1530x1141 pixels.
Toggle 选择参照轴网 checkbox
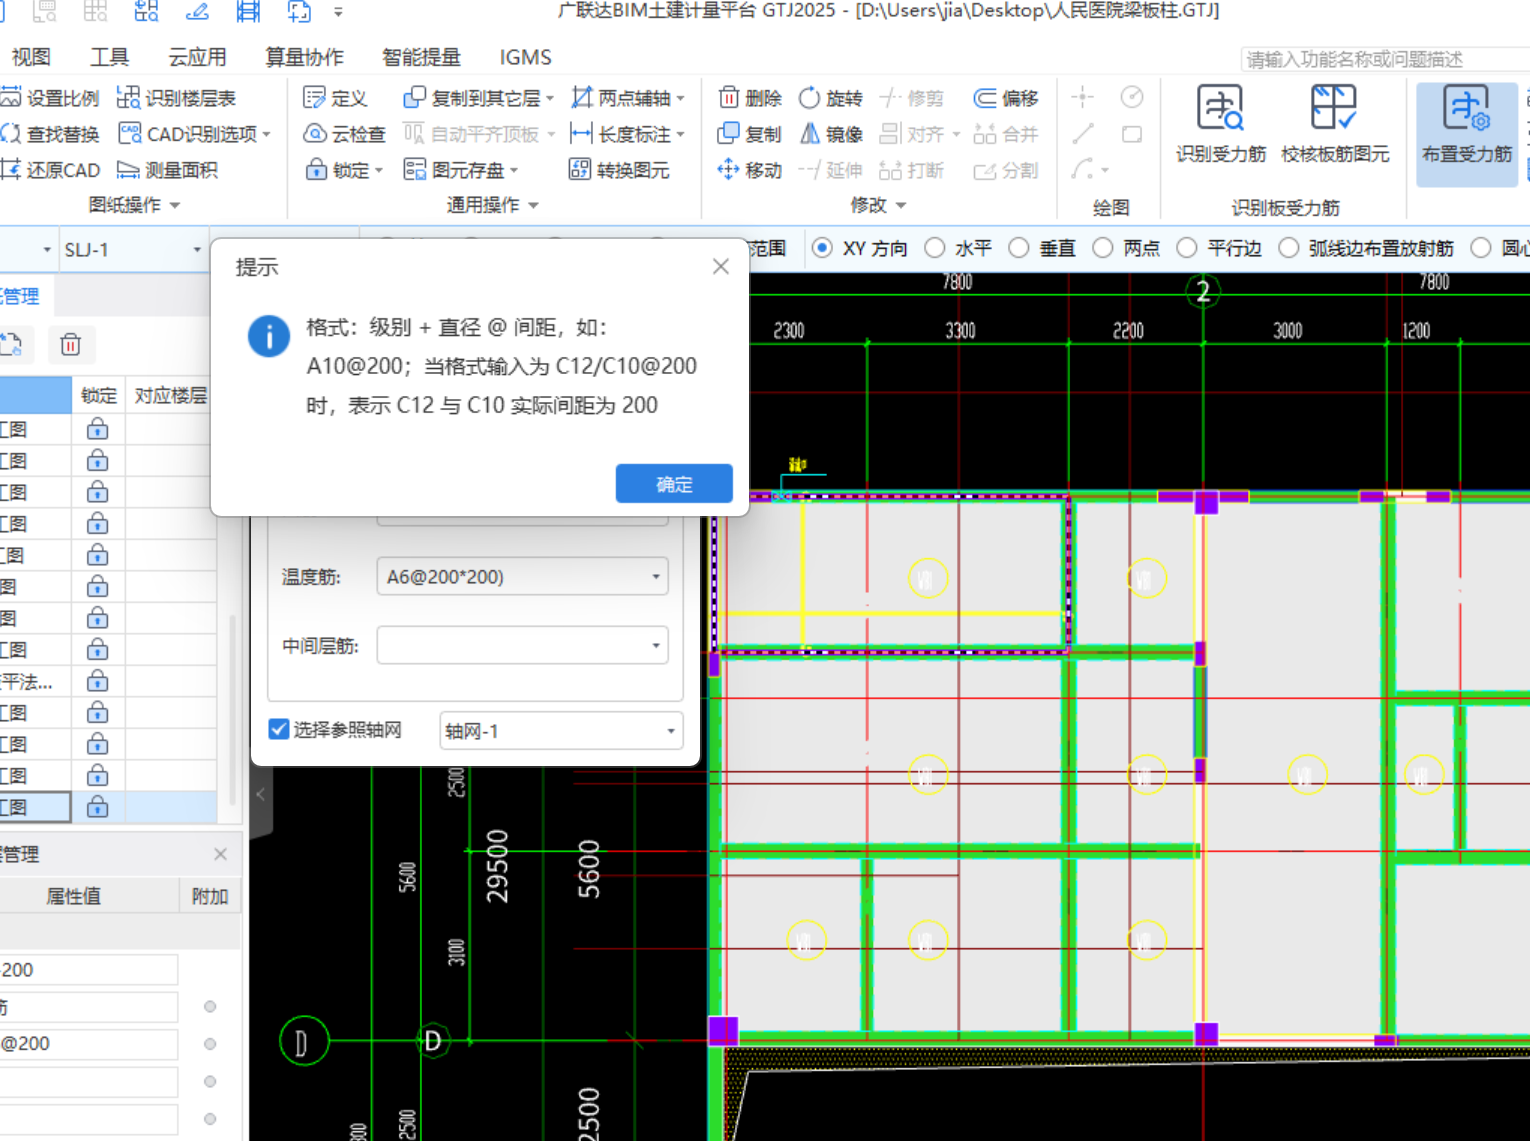(x=279, y=730)
